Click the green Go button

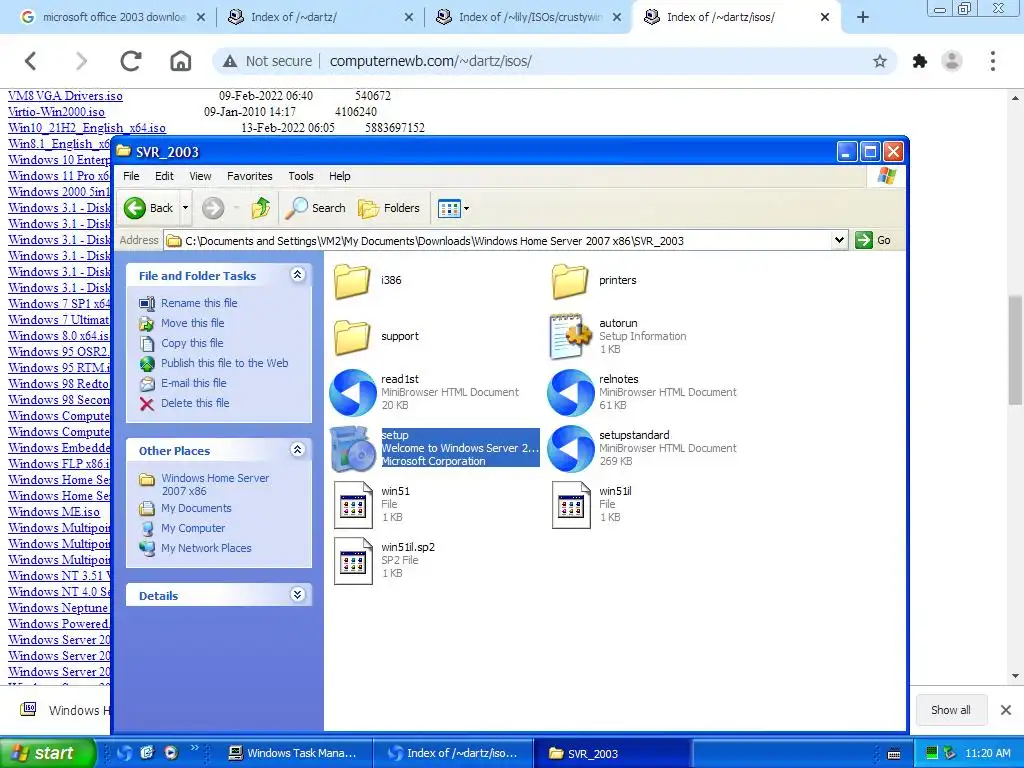873,240
